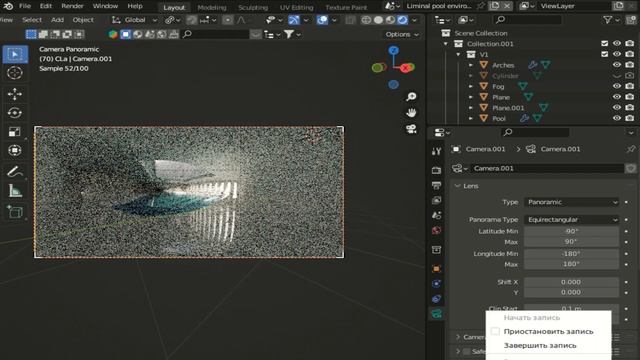This screenshot has width=640, height=360.
Task: Click the Latitude Min -90° field
Action: [x=571, y=231]
